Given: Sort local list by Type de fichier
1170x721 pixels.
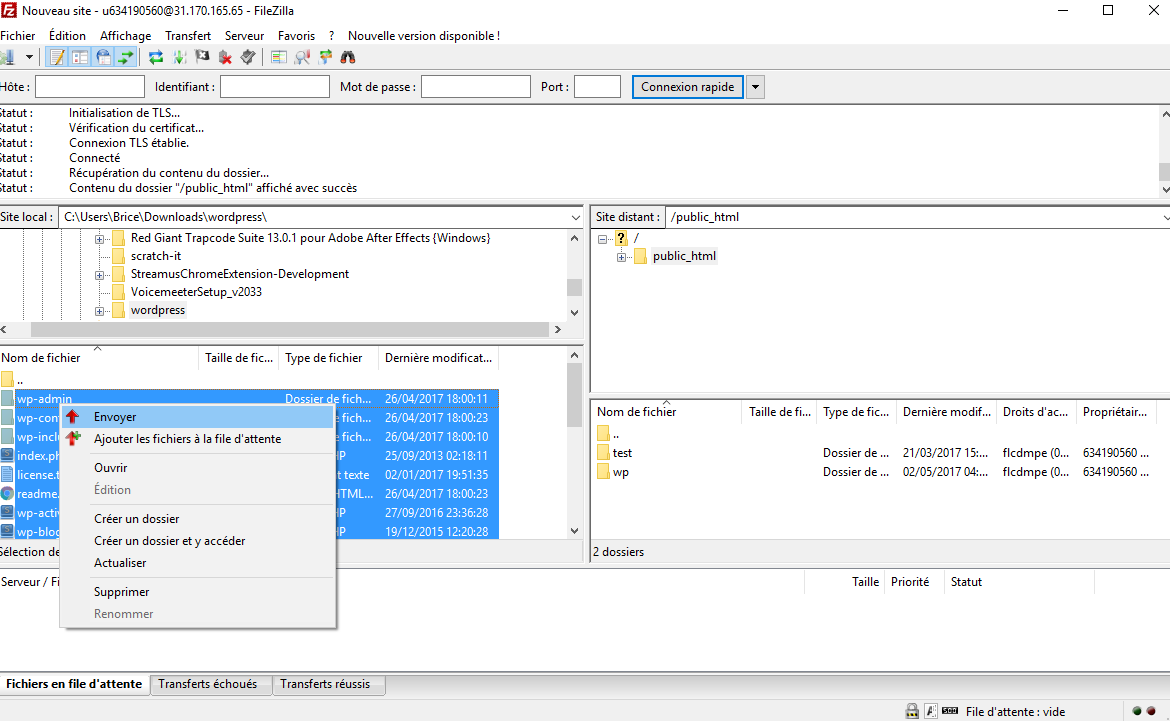Looking at the screenshot, I should coord(328,358).
